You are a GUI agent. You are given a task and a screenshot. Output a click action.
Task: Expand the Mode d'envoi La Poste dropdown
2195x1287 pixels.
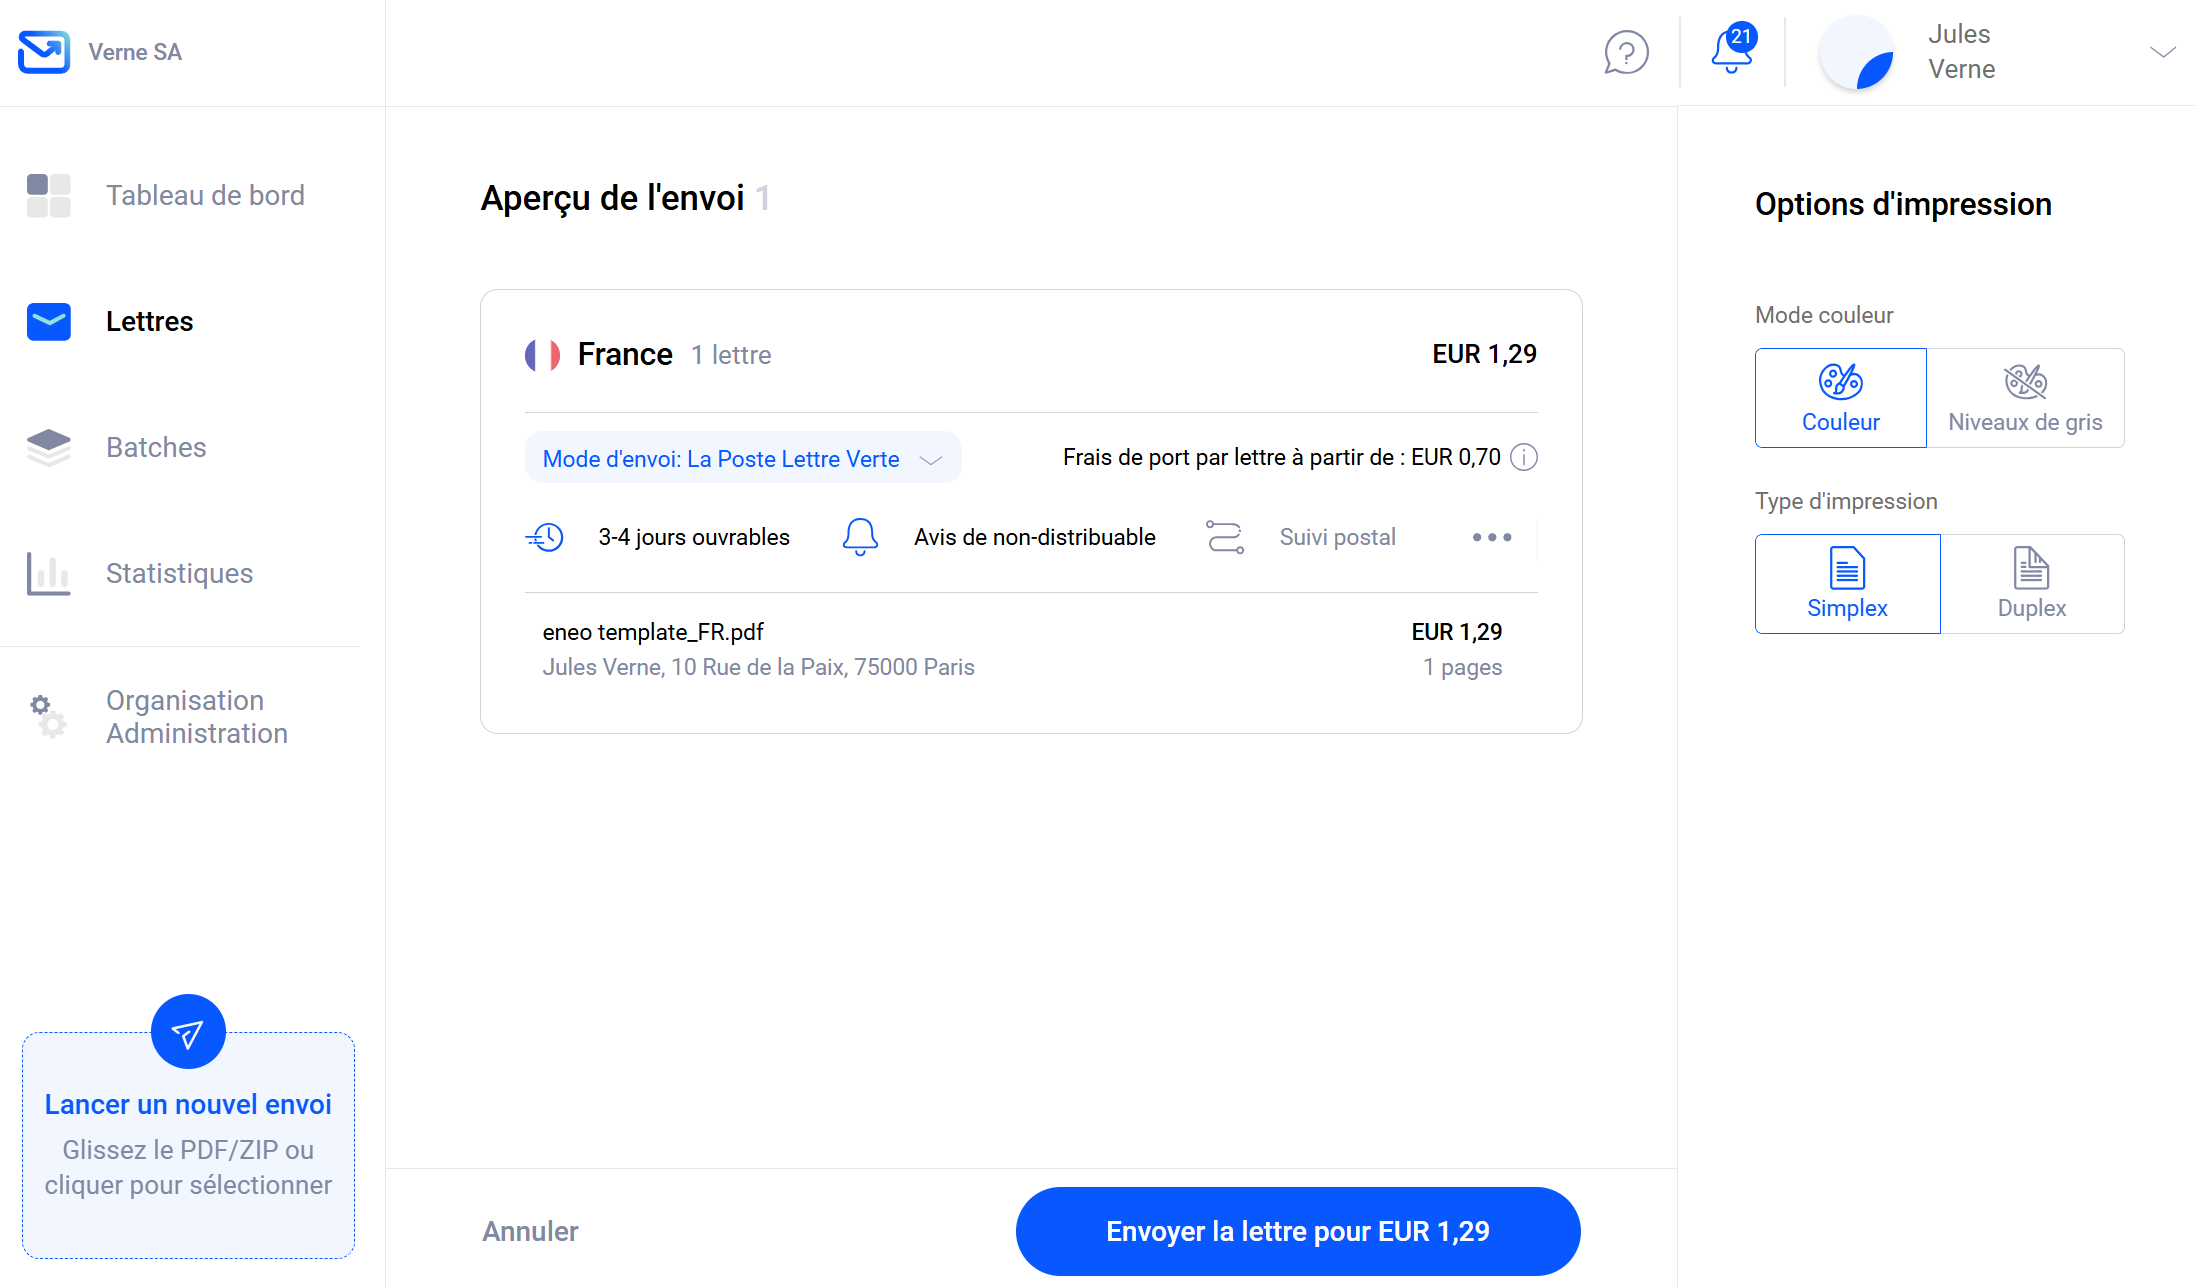pyautogui.click(x=742, y=459)
